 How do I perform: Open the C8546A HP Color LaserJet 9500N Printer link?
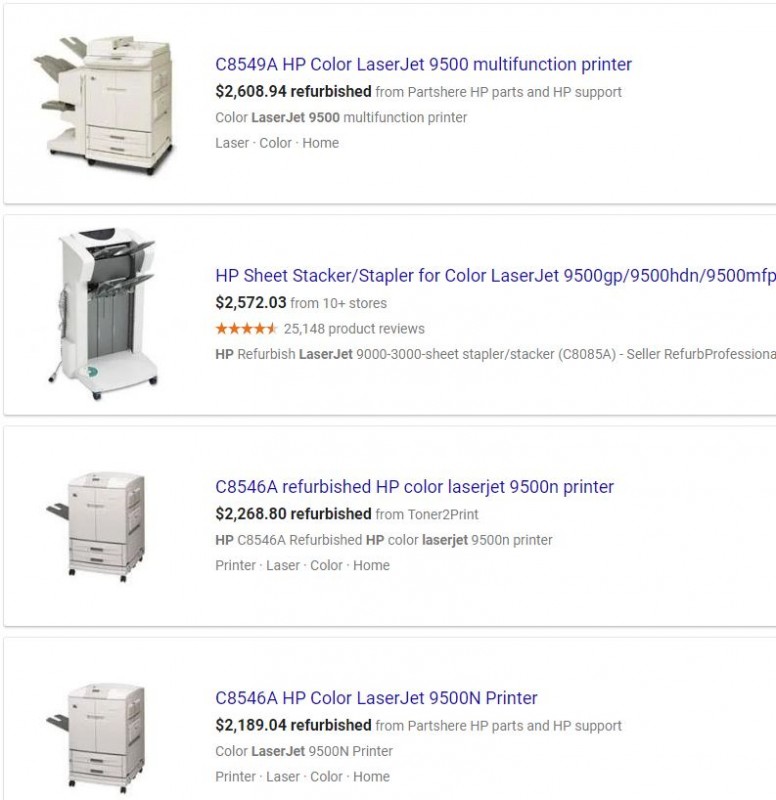point(376,698)
